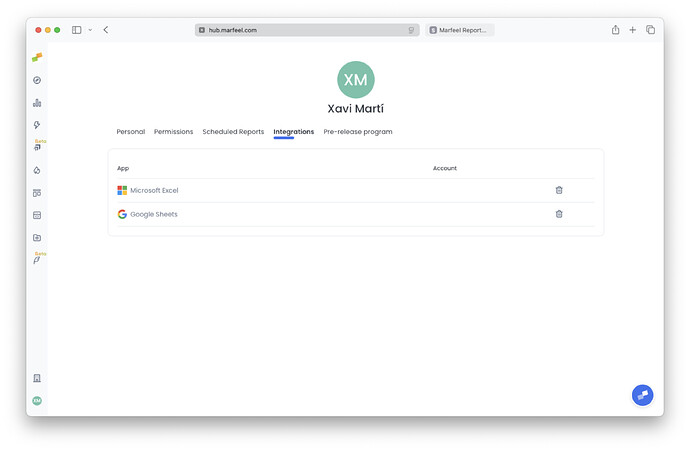The height and width of the screenshot is (450, 690).
Task: Open the lightning bolt sidebar icon
Action: point(37,125)
